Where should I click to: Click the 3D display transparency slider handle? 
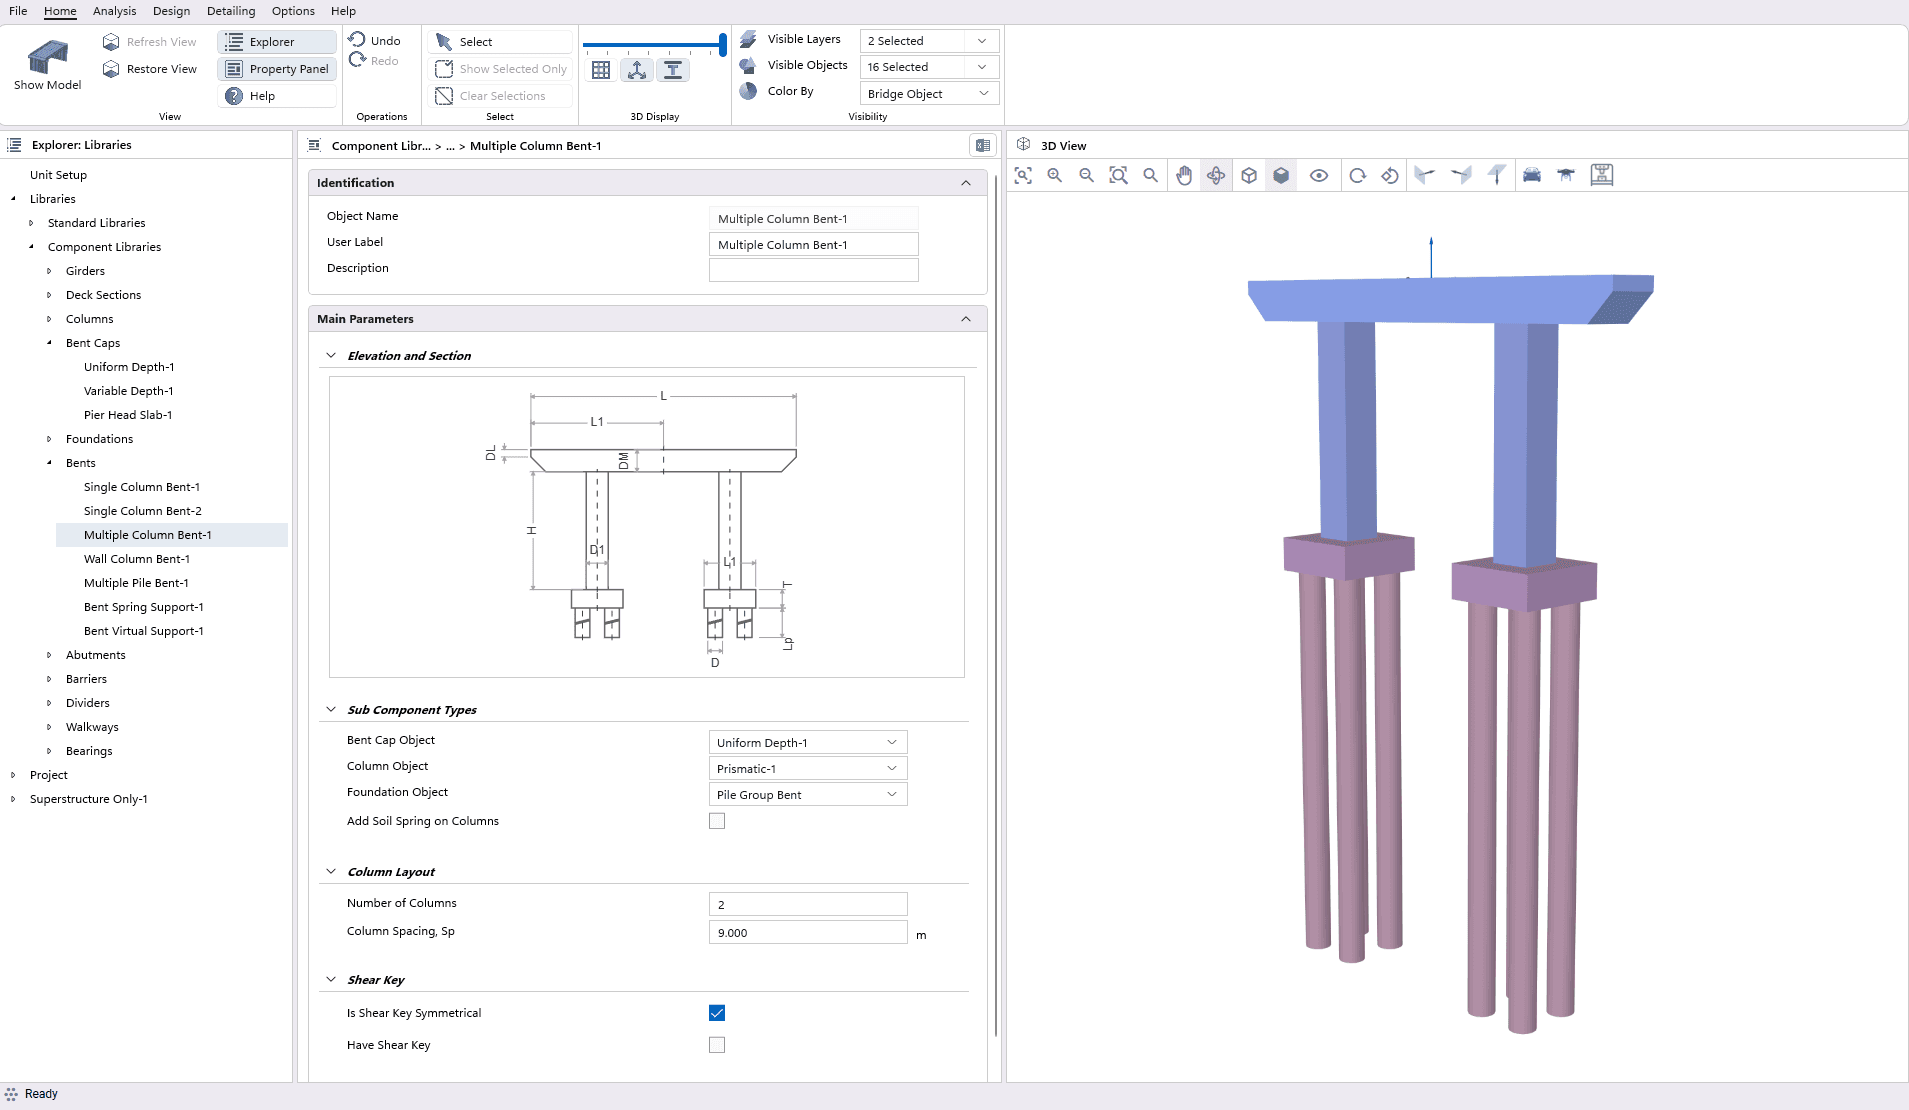point(722,45)
